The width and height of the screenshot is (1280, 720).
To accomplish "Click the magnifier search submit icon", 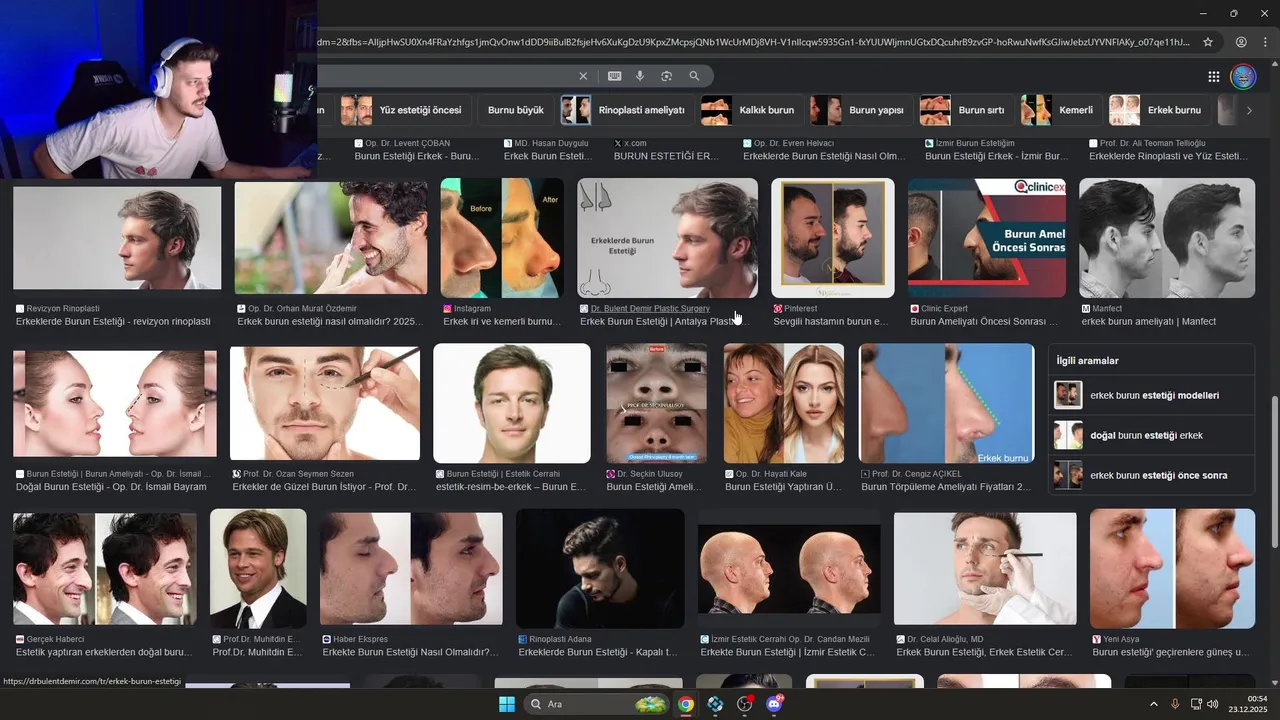I will click(694, 76).
